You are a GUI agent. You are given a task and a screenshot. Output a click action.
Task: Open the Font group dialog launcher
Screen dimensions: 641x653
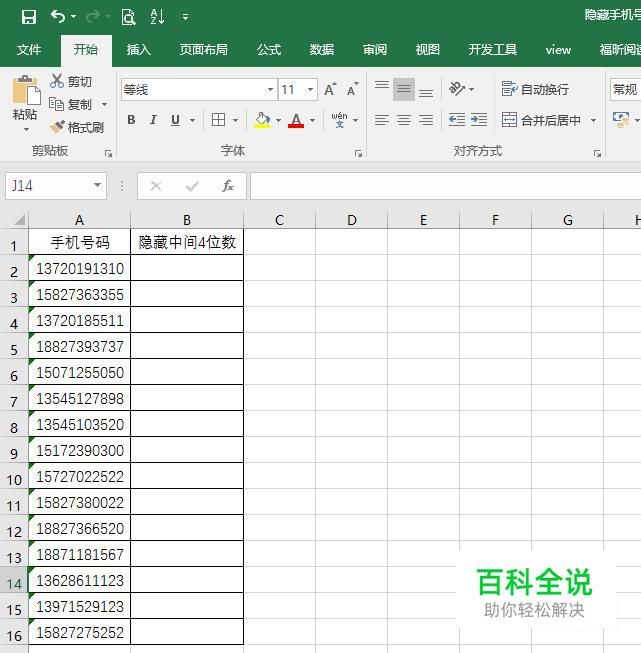tap(358, 154)
